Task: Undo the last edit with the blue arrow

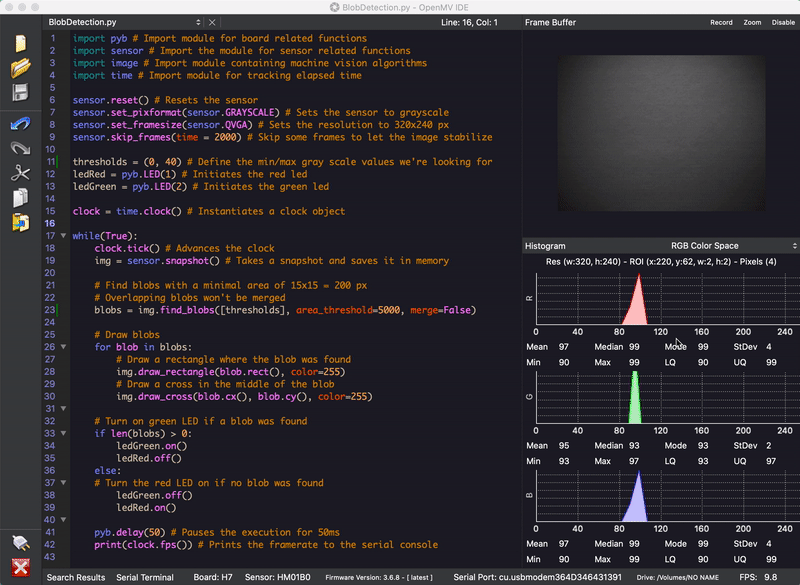Action: (20, 123)
